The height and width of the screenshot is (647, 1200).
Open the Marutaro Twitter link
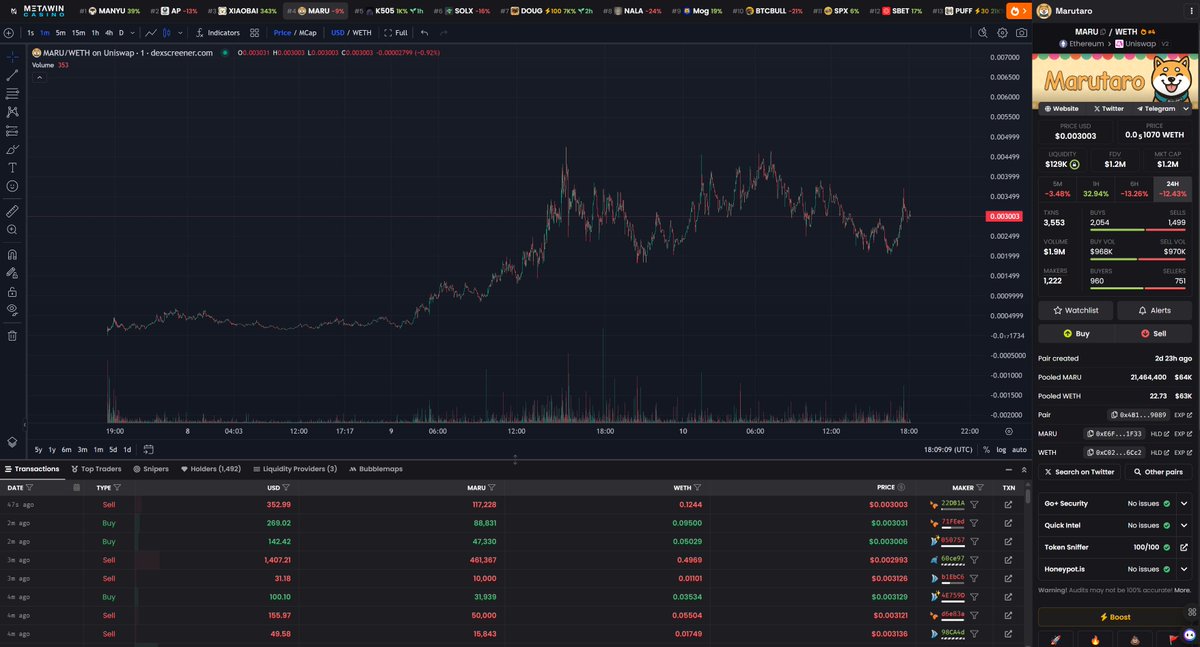click(1108, 108)
